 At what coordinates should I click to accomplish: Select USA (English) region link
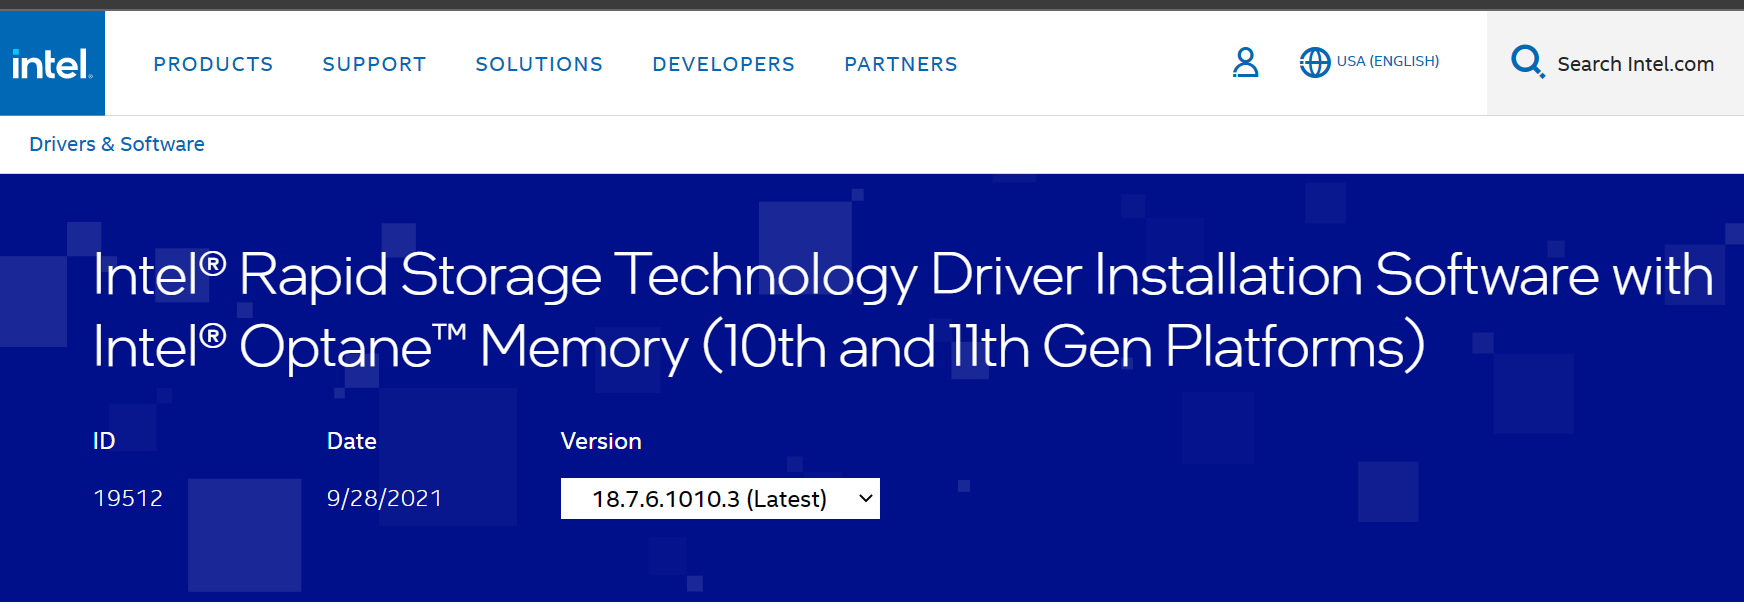tap(1388, 61)
